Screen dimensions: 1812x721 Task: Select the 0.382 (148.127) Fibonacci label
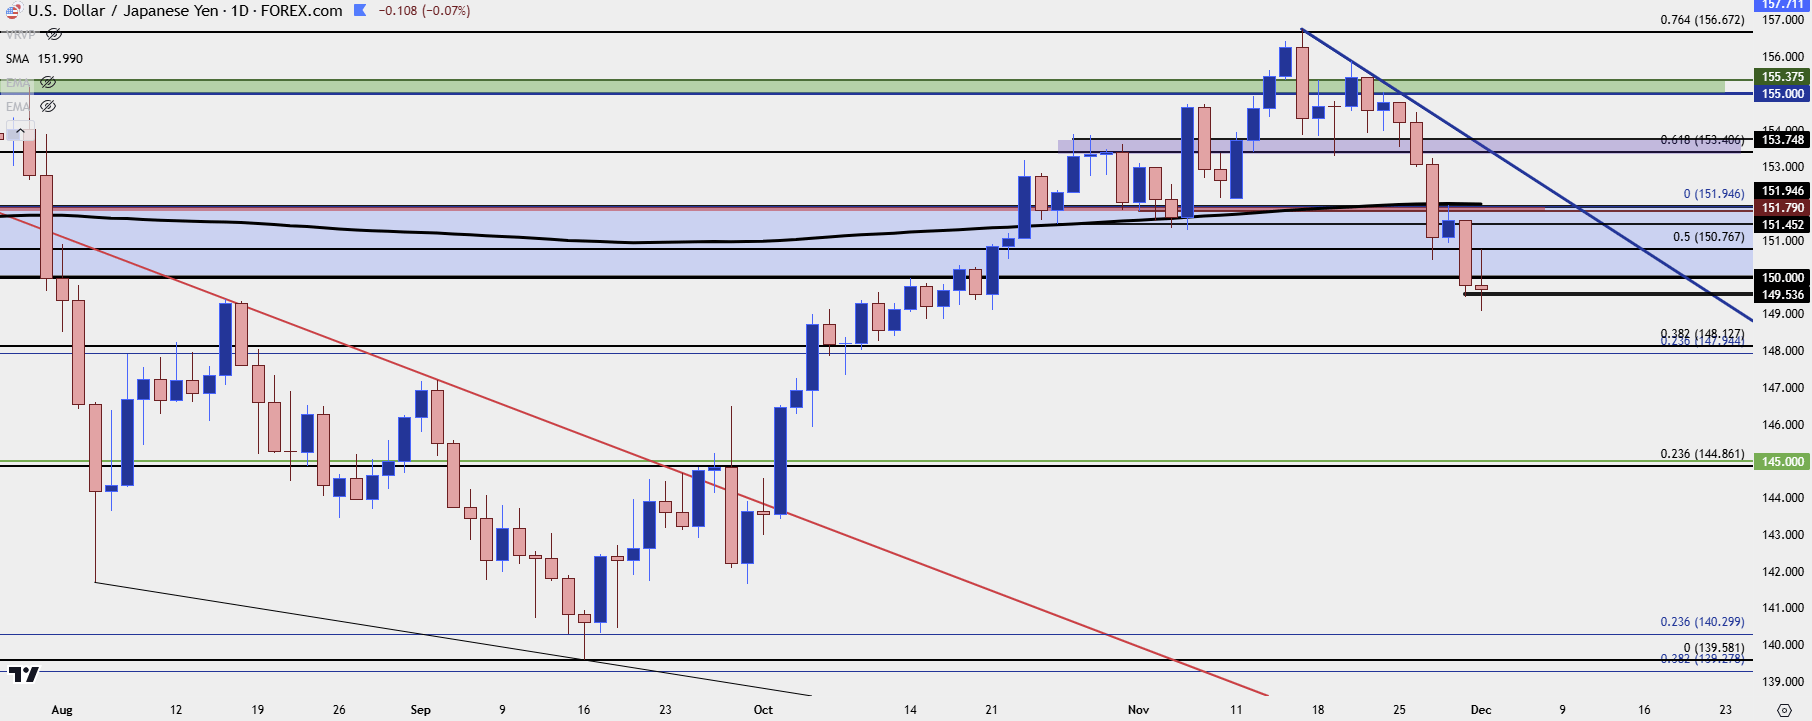coord(1702,333)
